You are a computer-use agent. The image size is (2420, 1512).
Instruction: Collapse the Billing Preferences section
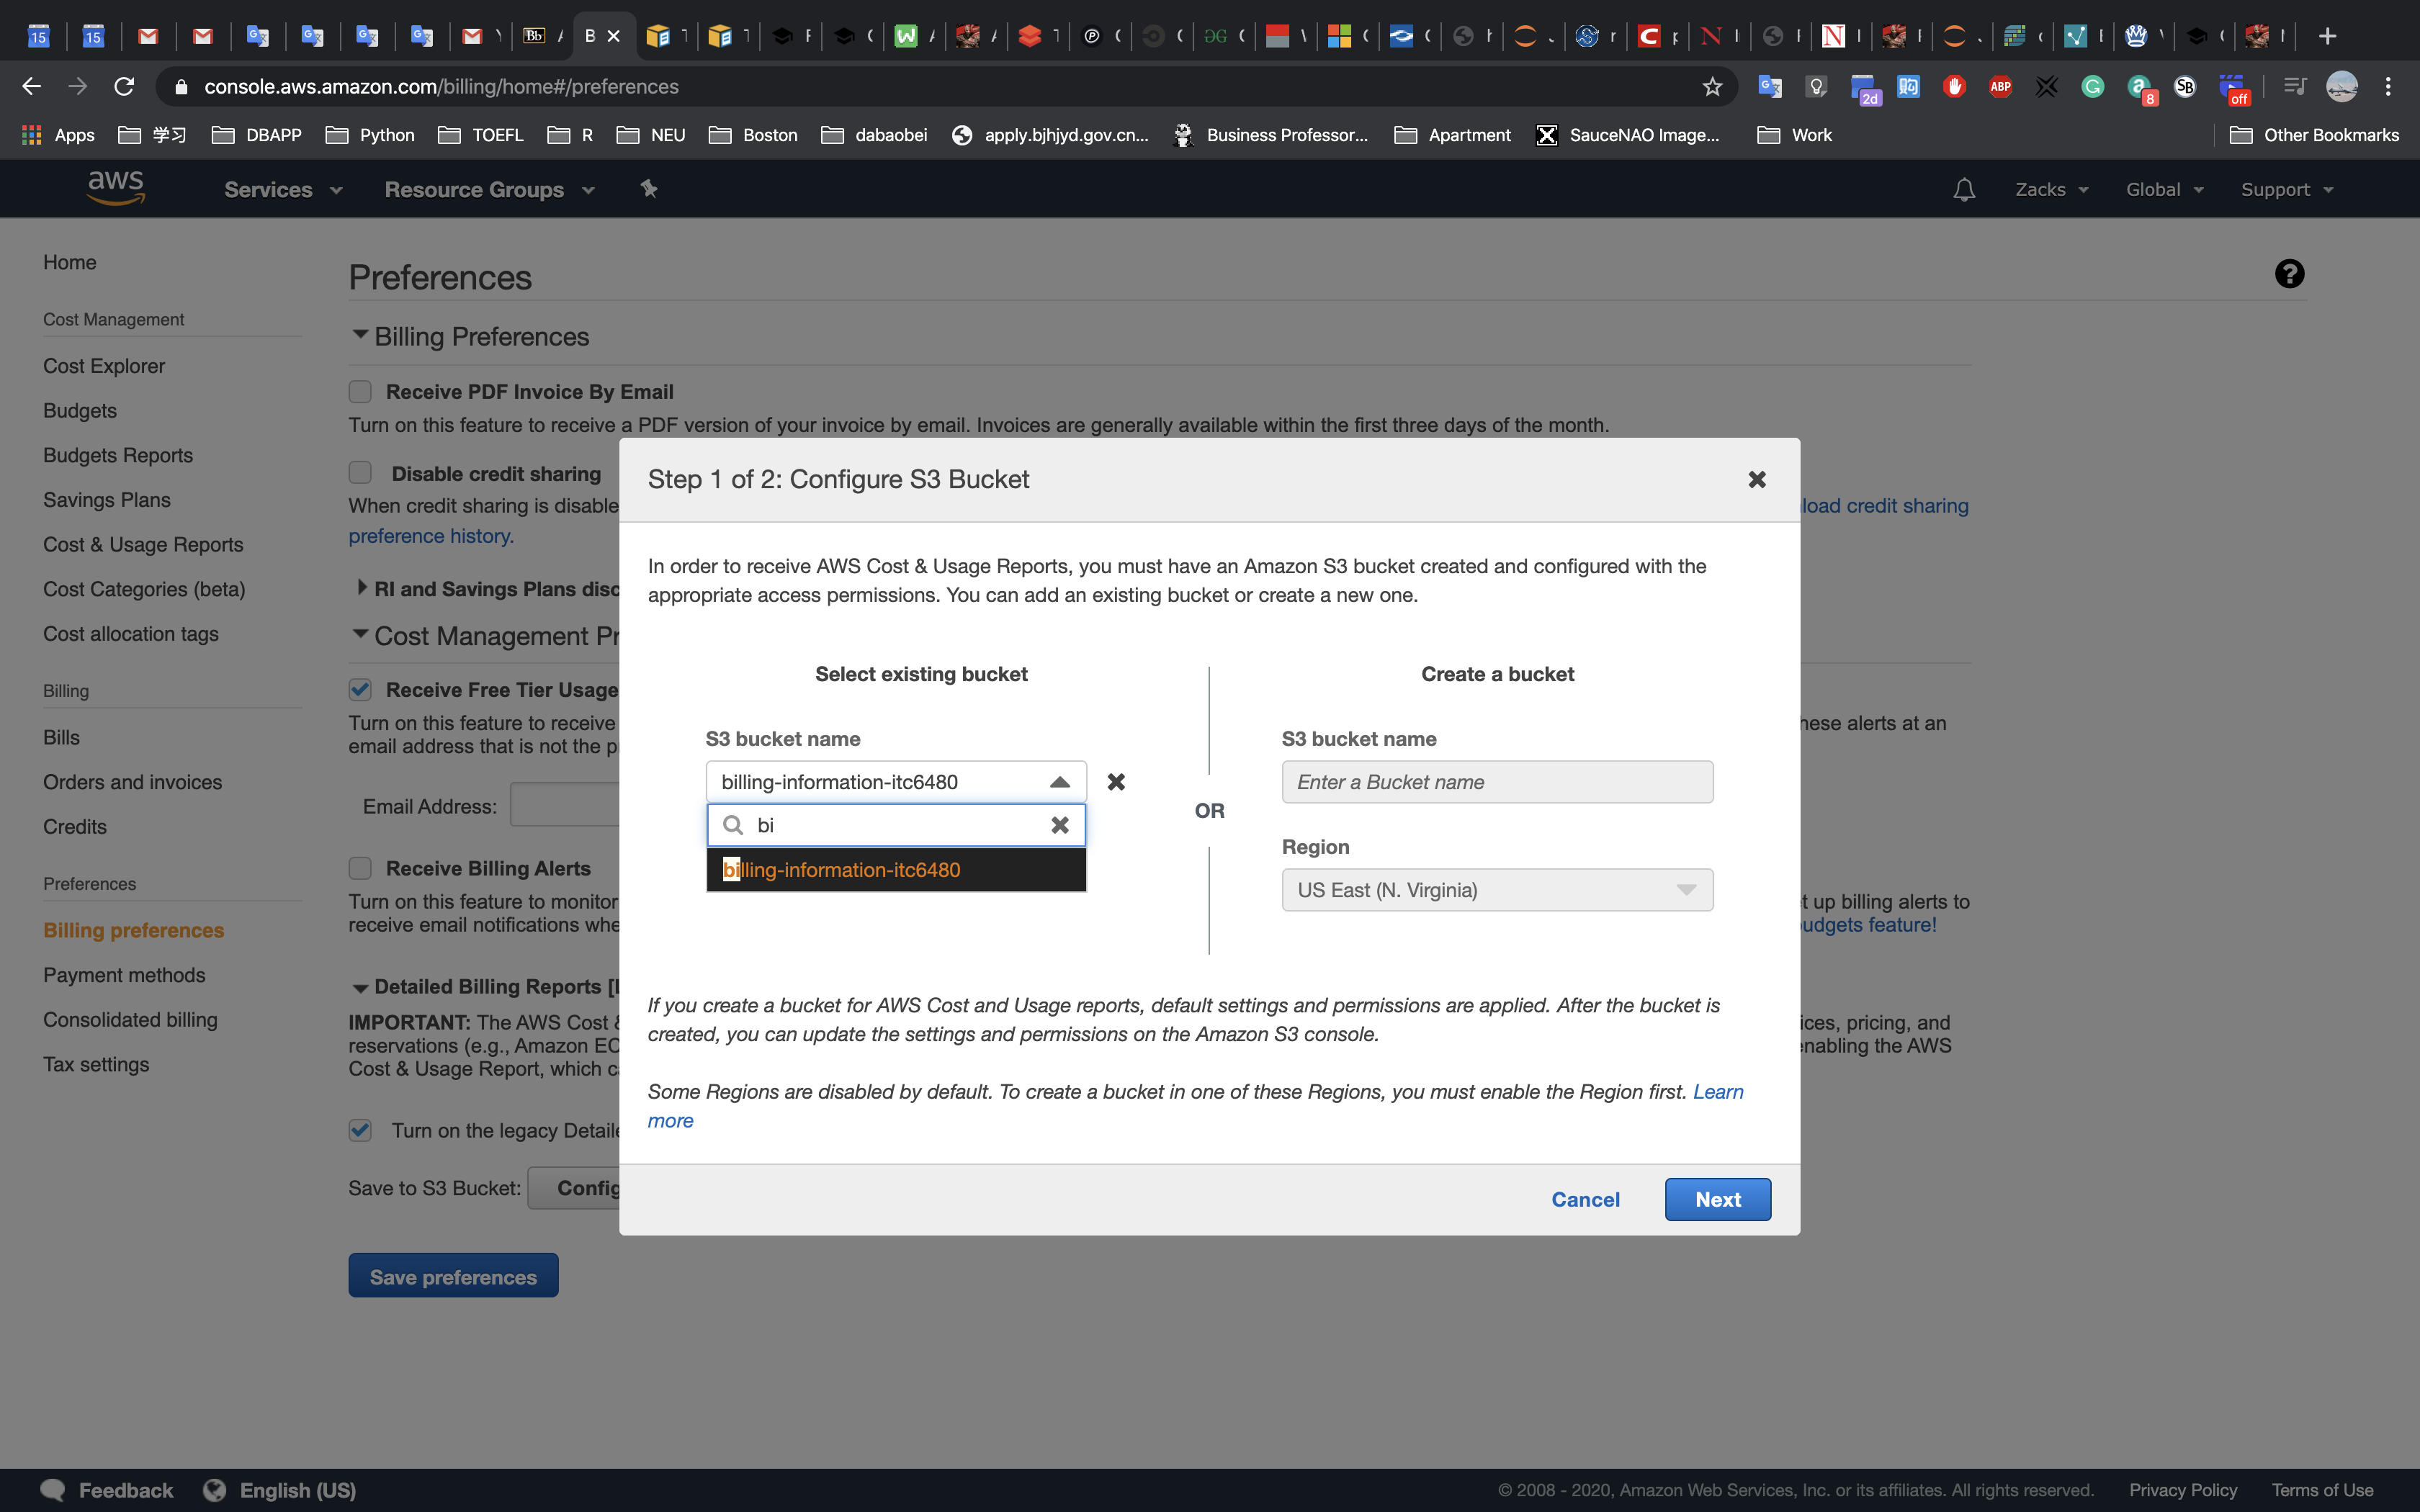click(360, 336)
